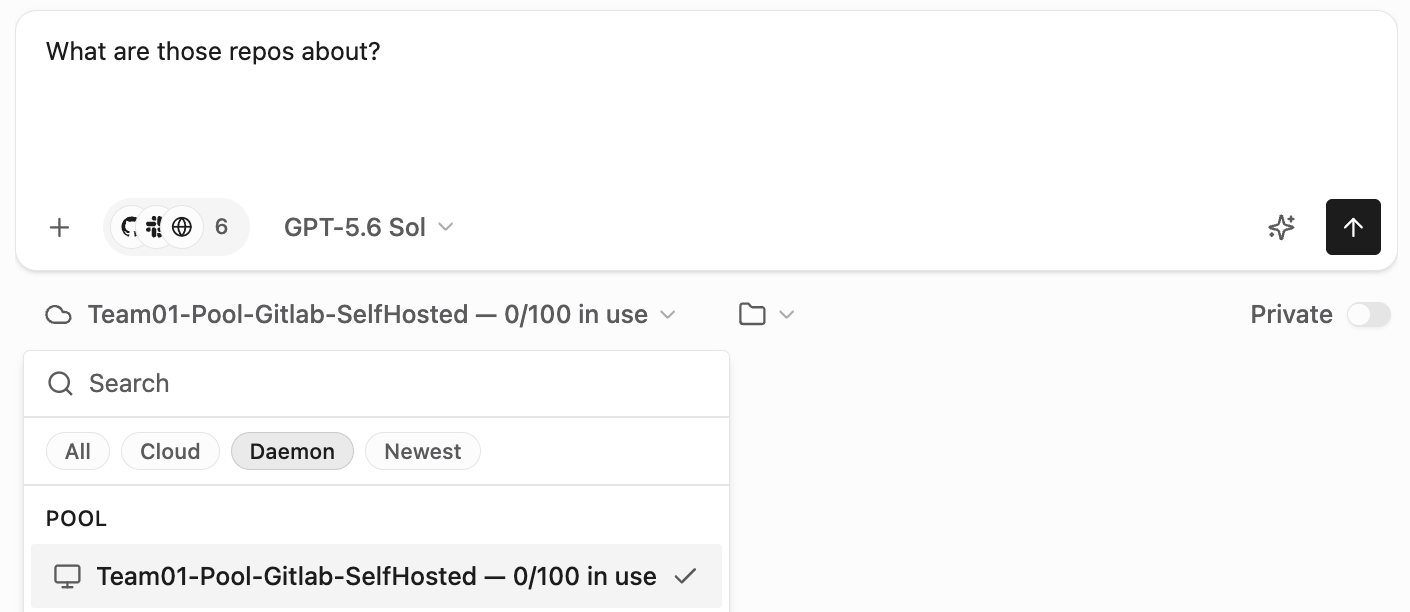
Task: Open the globe web integration icon
Action: click(x=182, y=227)
